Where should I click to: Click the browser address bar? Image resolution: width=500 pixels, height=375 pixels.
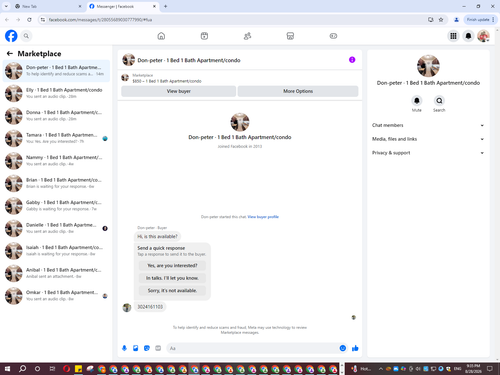point(233,20)
